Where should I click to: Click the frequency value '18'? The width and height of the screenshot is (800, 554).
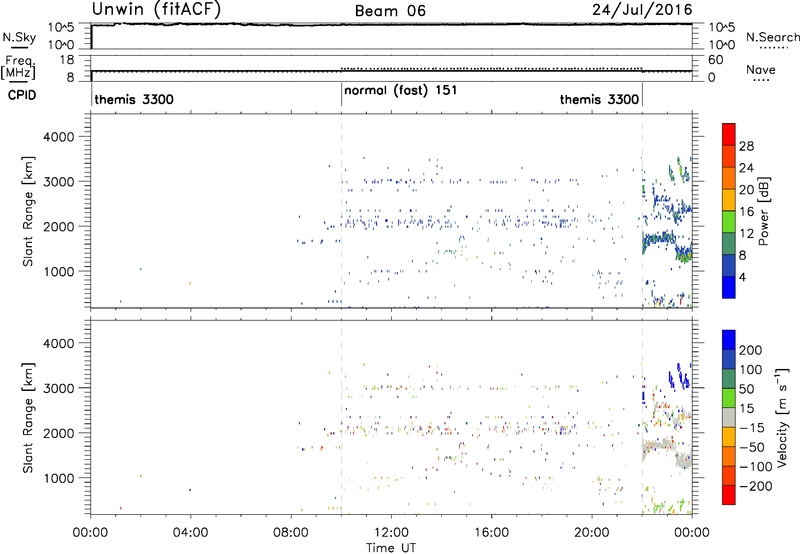tap(67, 60)
